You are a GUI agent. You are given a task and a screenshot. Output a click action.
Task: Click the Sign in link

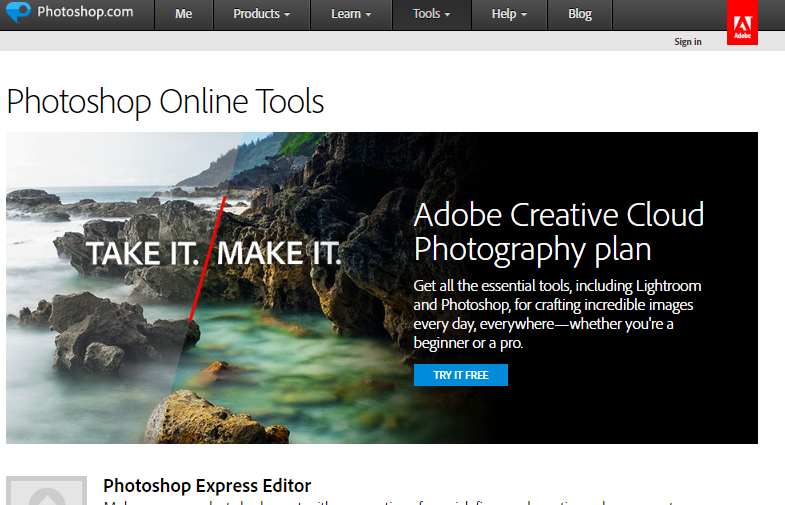coord(687,42)
